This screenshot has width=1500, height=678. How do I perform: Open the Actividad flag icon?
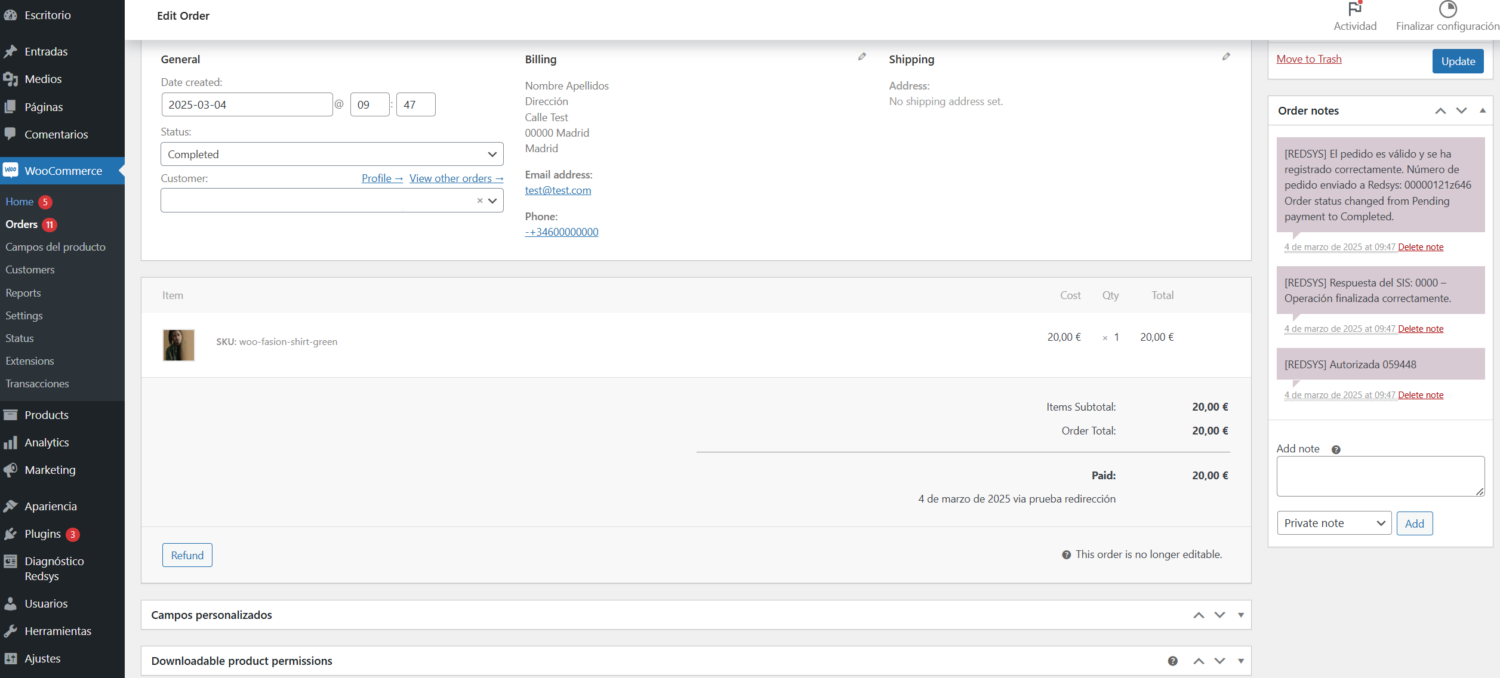1355,9
